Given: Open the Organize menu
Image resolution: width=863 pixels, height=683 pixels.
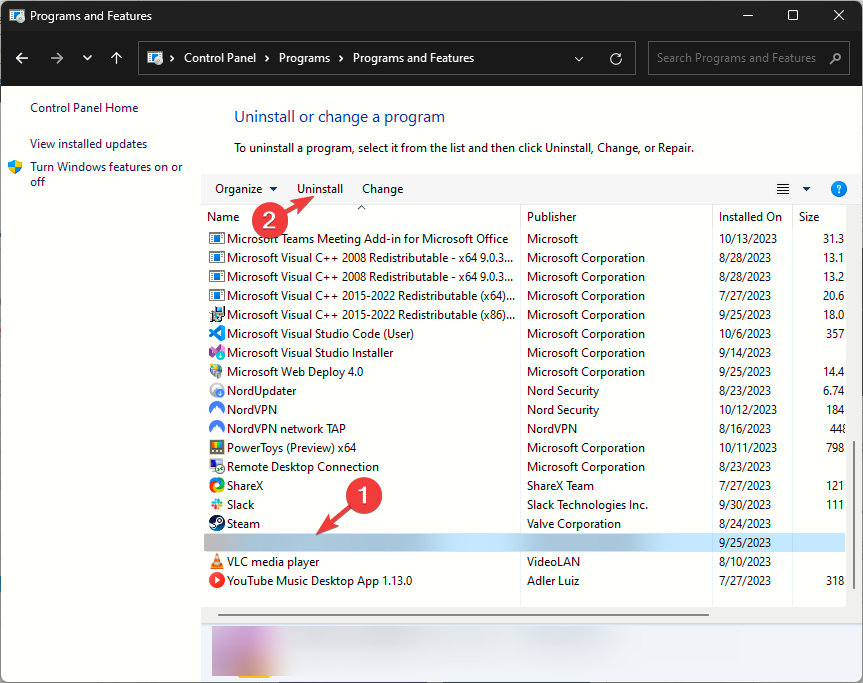Looking at the screenshot, I should point(245,189).
